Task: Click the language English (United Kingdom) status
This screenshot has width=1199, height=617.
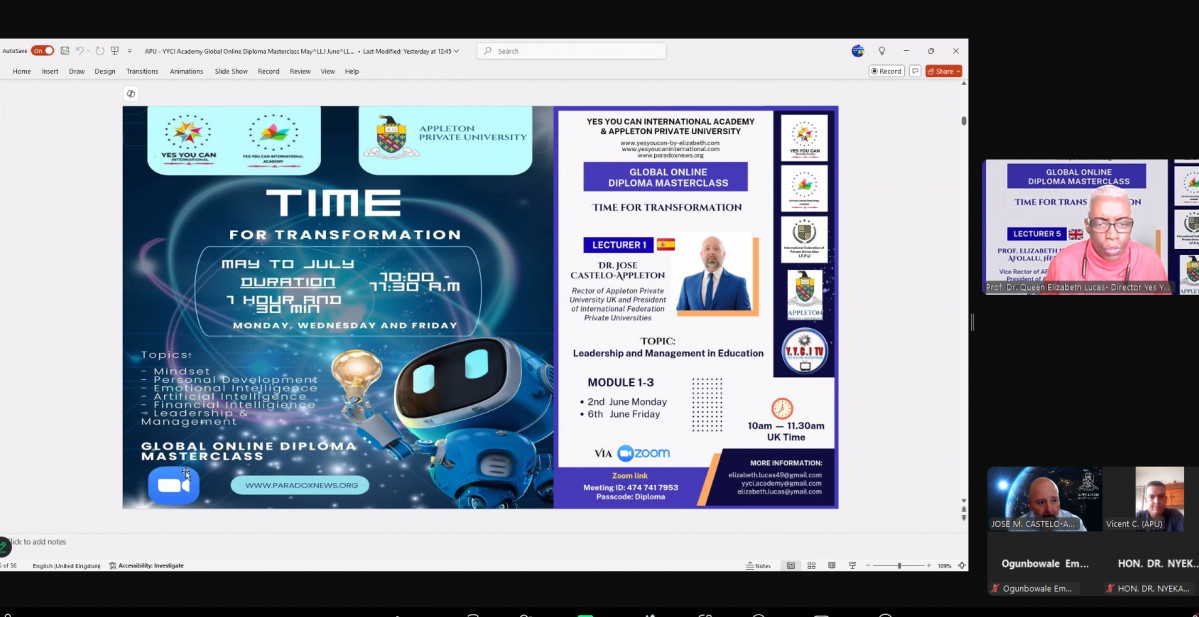Action: coord(67,566)
